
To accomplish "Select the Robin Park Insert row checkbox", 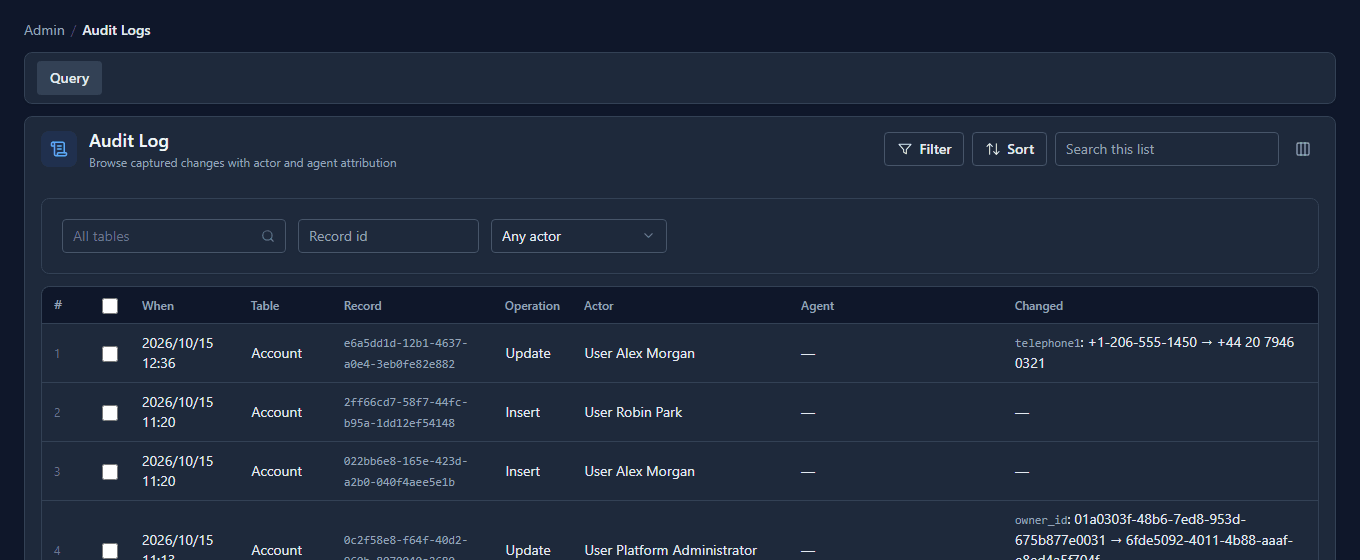I will [x=110, y=412].
